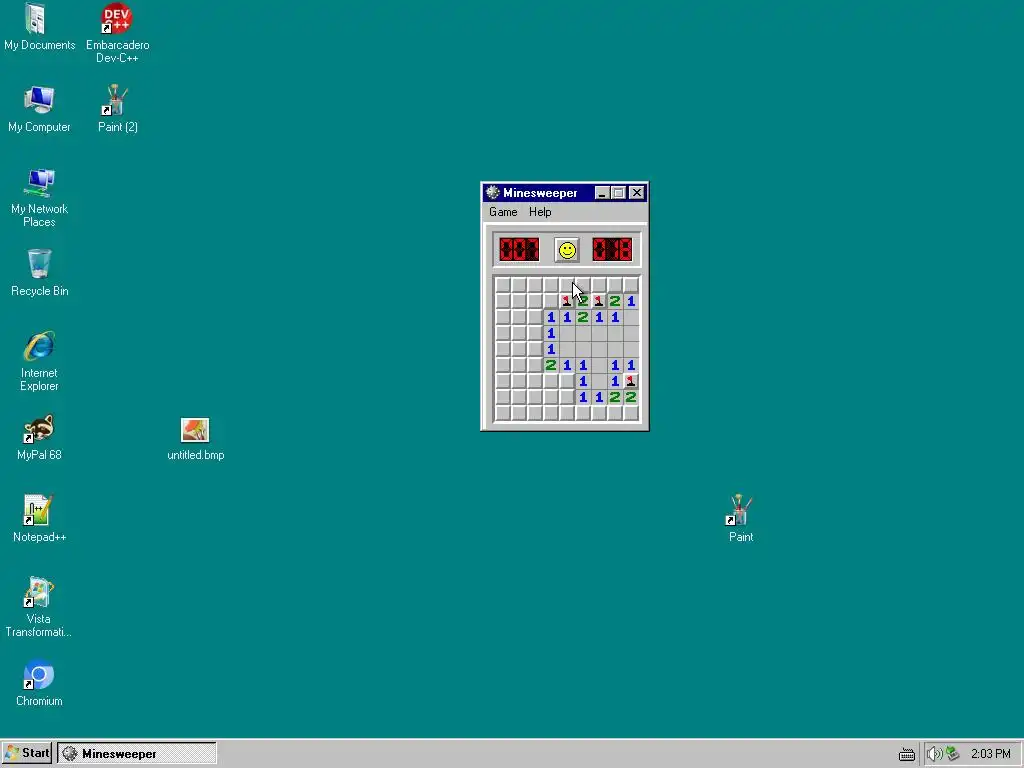The width and height of the screenshot is (1024, 768).
Task: Minimize the Minesweeper window
Action: pos(602,193)
